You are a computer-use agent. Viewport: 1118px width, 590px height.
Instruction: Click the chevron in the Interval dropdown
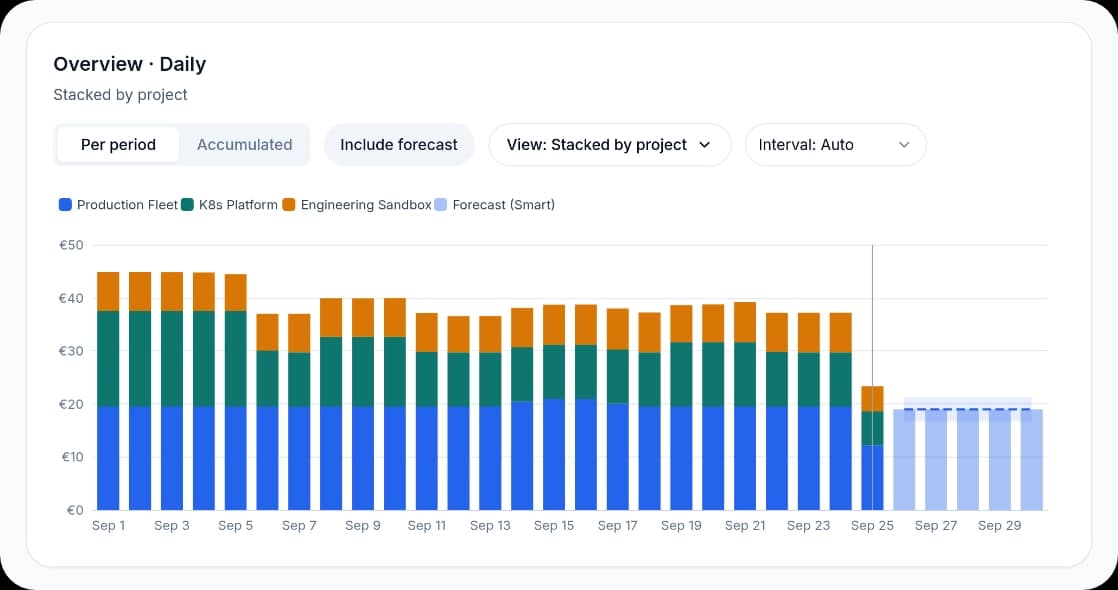click(x=904, y=145)
